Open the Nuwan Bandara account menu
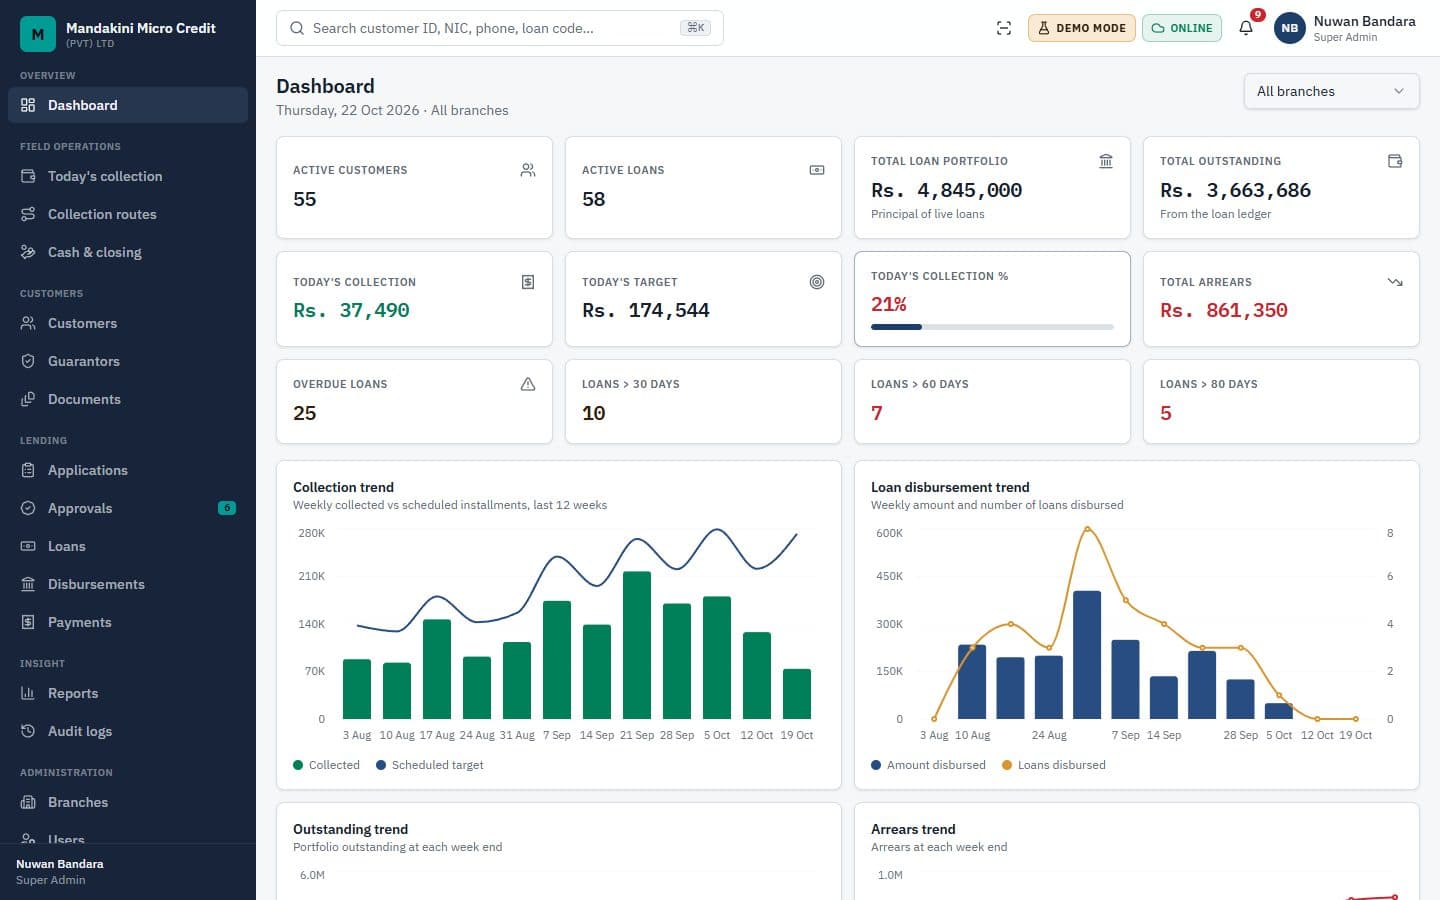The image size is (1440, 900). [x=1346, y=28]
